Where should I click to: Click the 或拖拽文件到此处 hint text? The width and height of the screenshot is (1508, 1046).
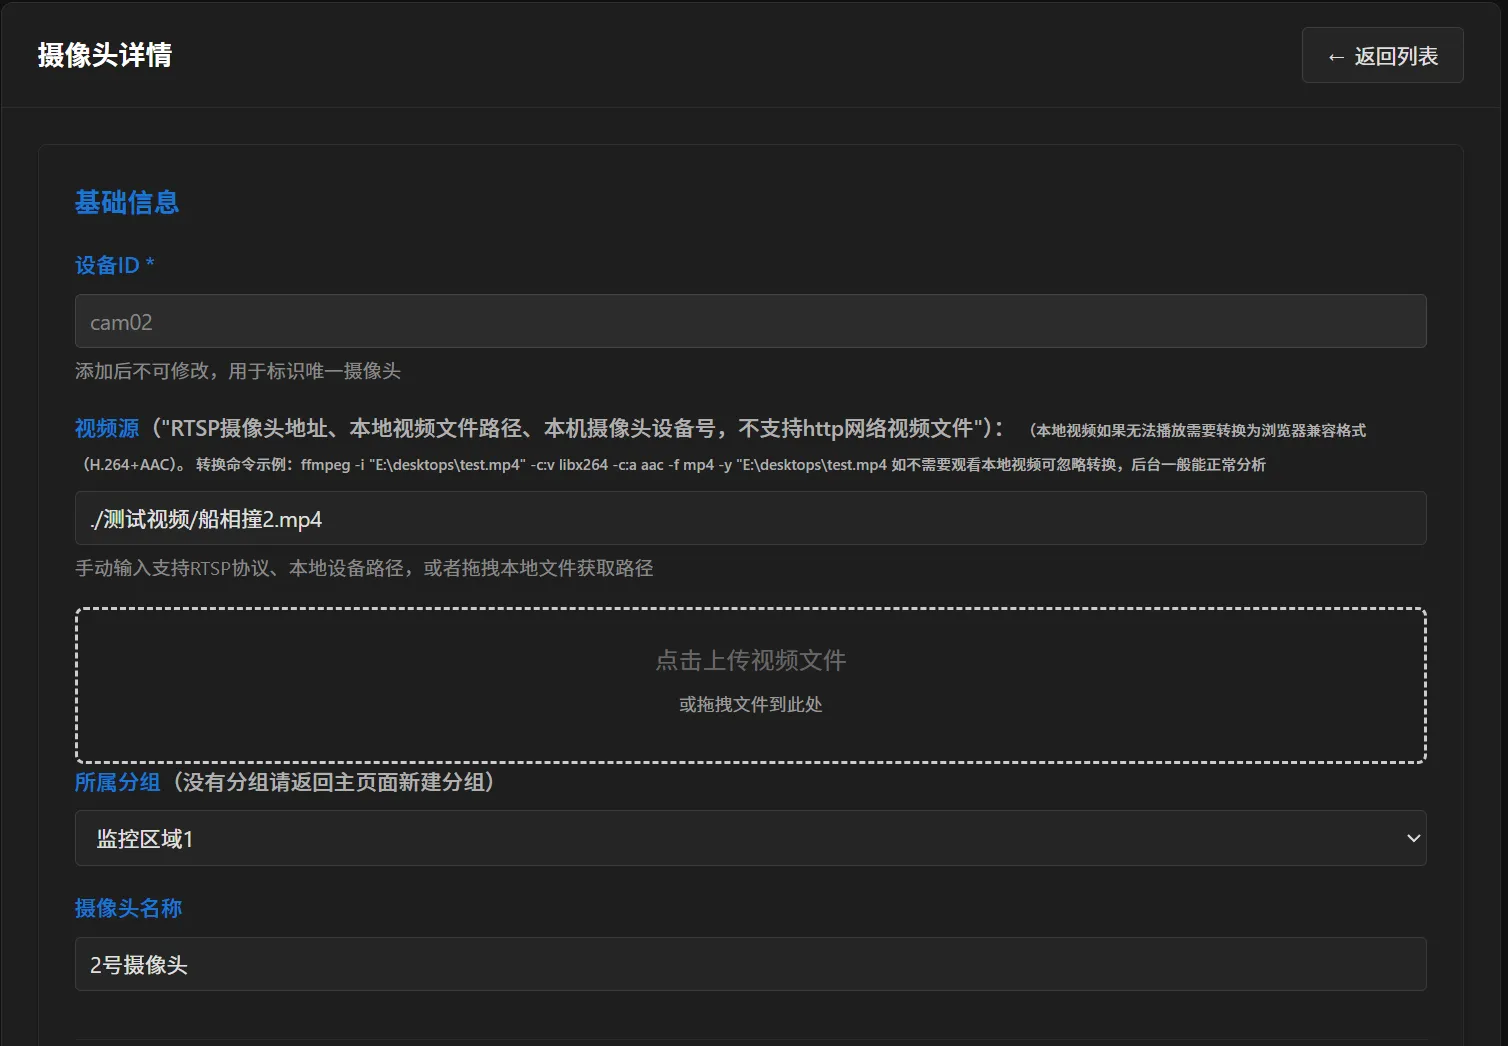click(x=750, y=705)
